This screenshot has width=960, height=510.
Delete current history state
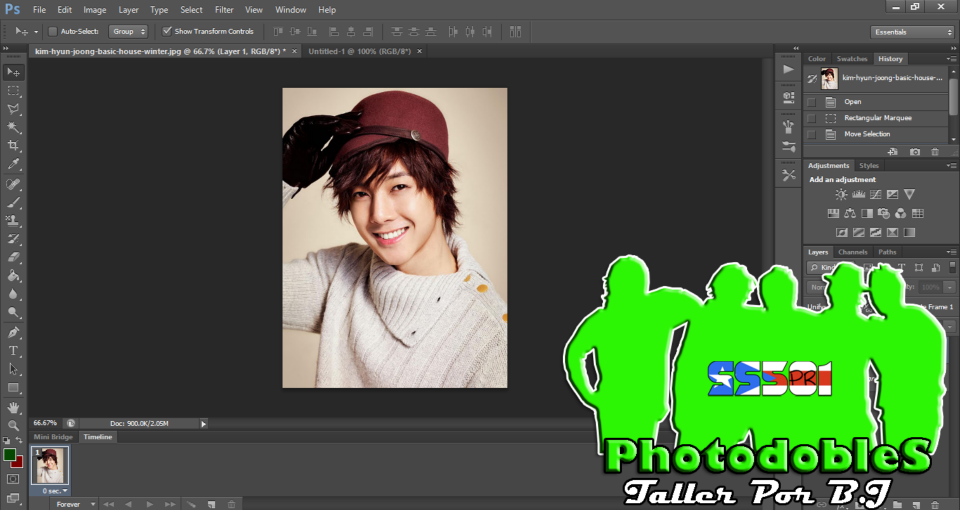935,152
